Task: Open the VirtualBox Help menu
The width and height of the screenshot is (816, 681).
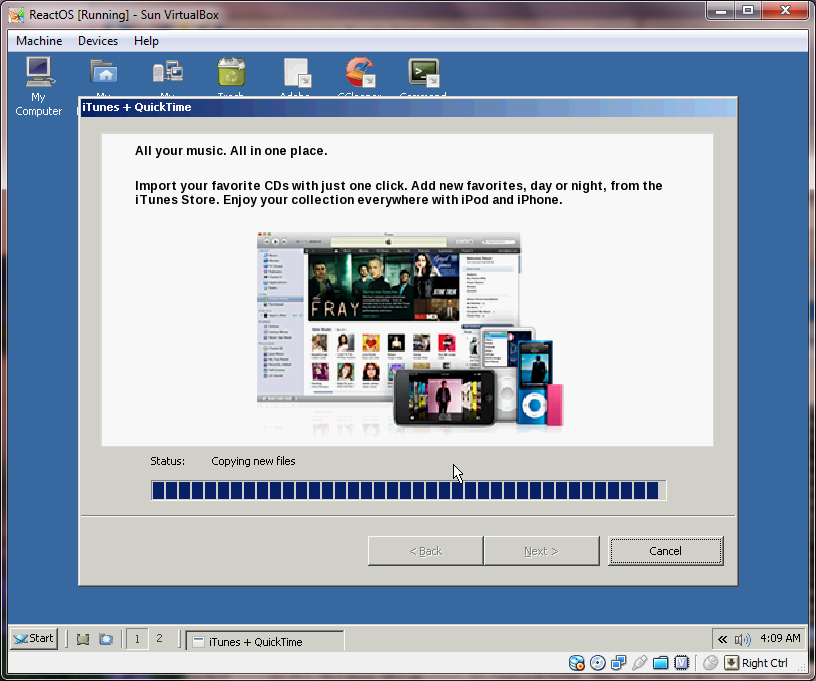Action: pyautogui.click(x=146, y=41)
